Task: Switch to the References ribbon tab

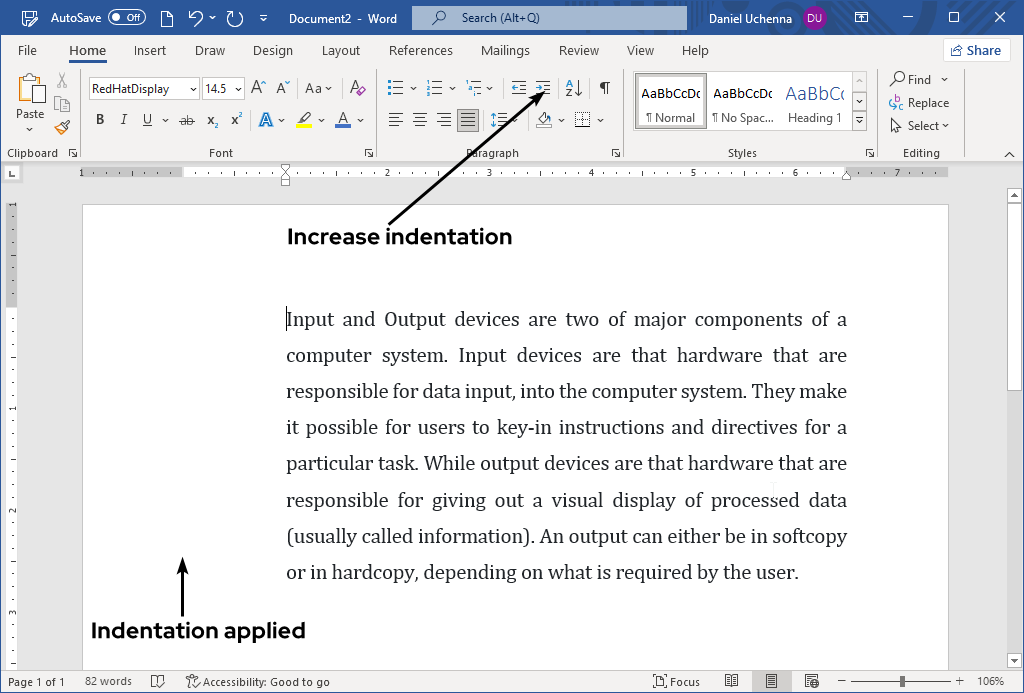Action: (421, 50)
